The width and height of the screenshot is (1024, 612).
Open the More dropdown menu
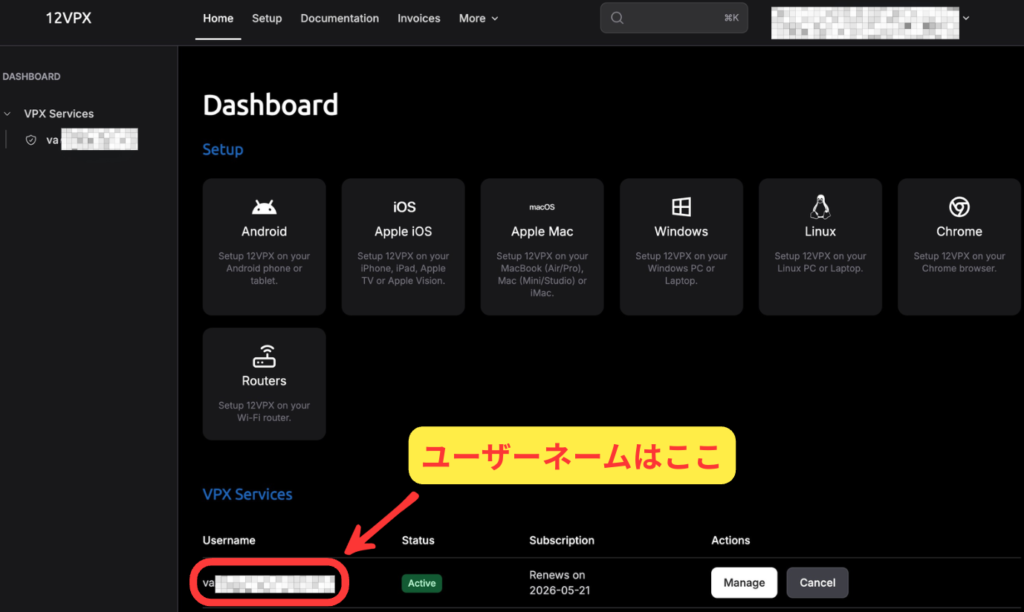point(478,18)
